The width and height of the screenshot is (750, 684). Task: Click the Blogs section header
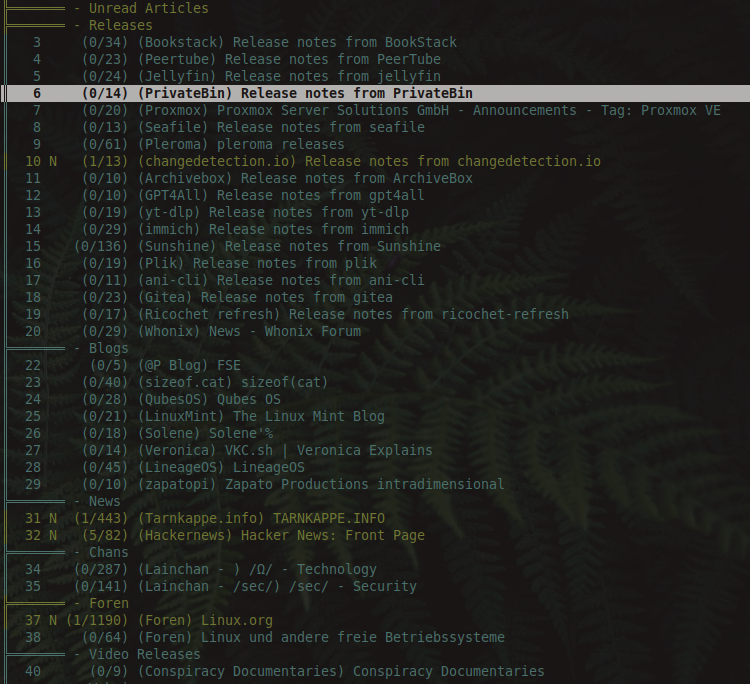[x=109, y=348]
